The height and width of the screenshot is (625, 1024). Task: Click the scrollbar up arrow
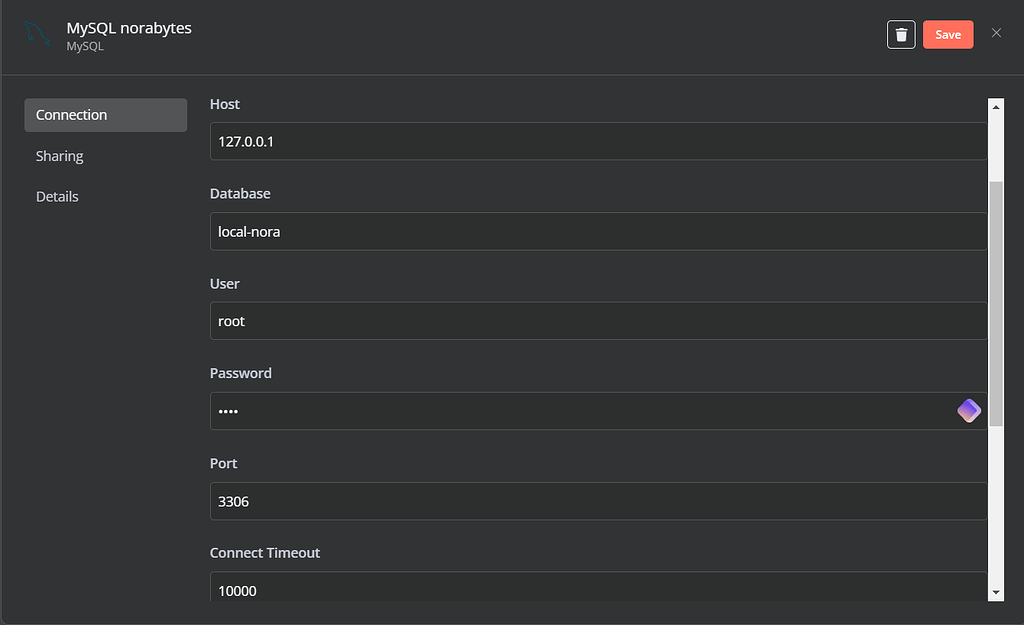996,105
